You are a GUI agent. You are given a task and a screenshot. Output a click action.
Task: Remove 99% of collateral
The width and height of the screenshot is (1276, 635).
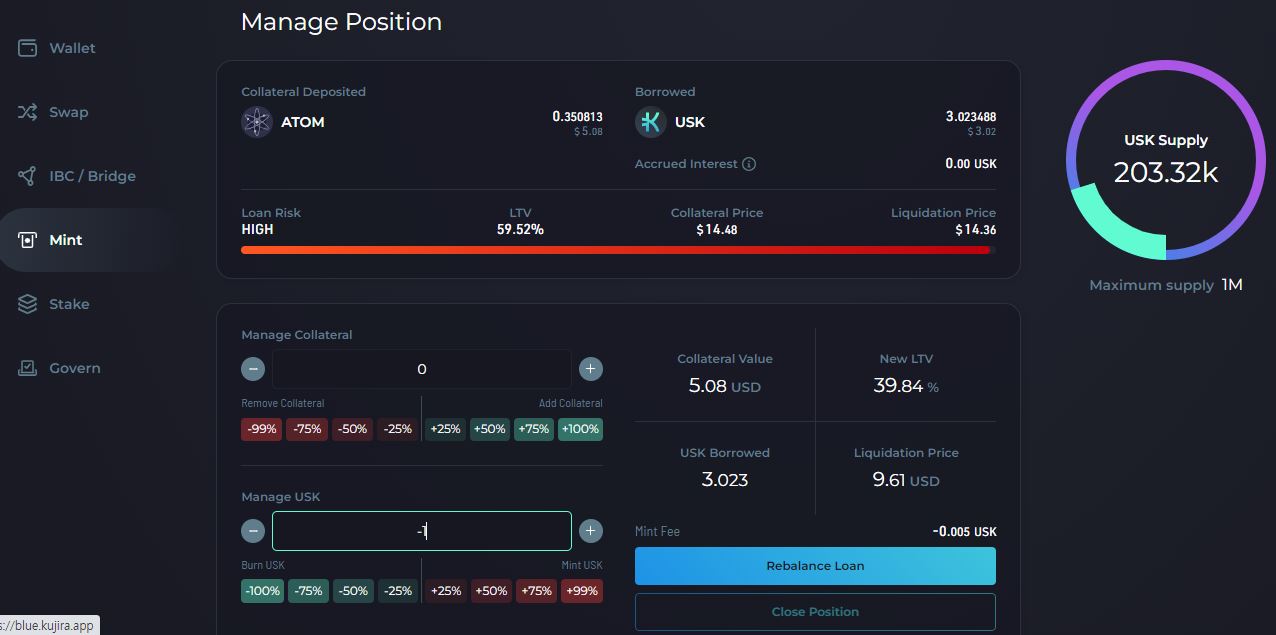[x=262, y=429]
